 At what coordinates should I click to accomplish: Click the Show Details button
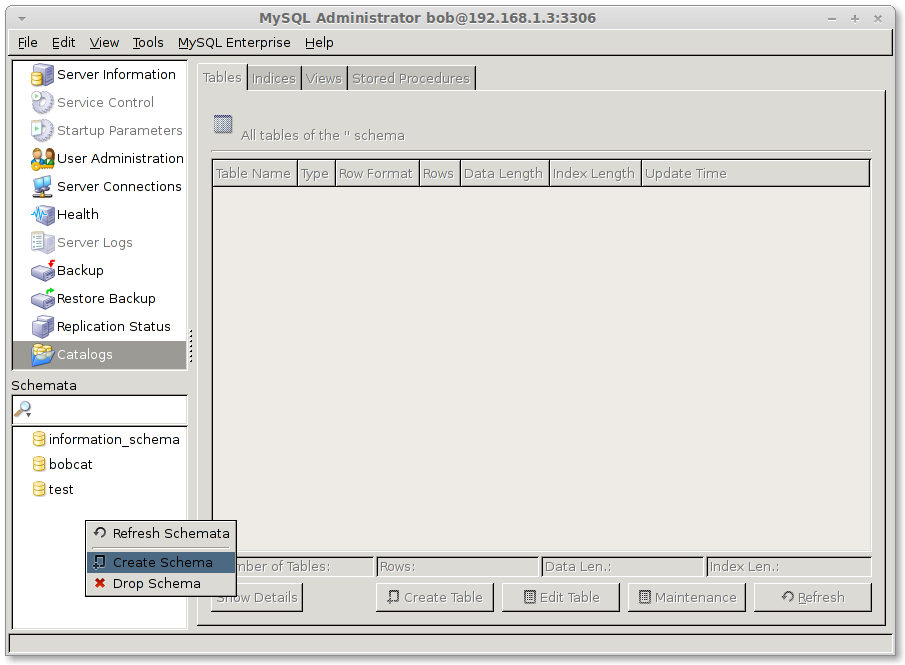tap(257, 597)
